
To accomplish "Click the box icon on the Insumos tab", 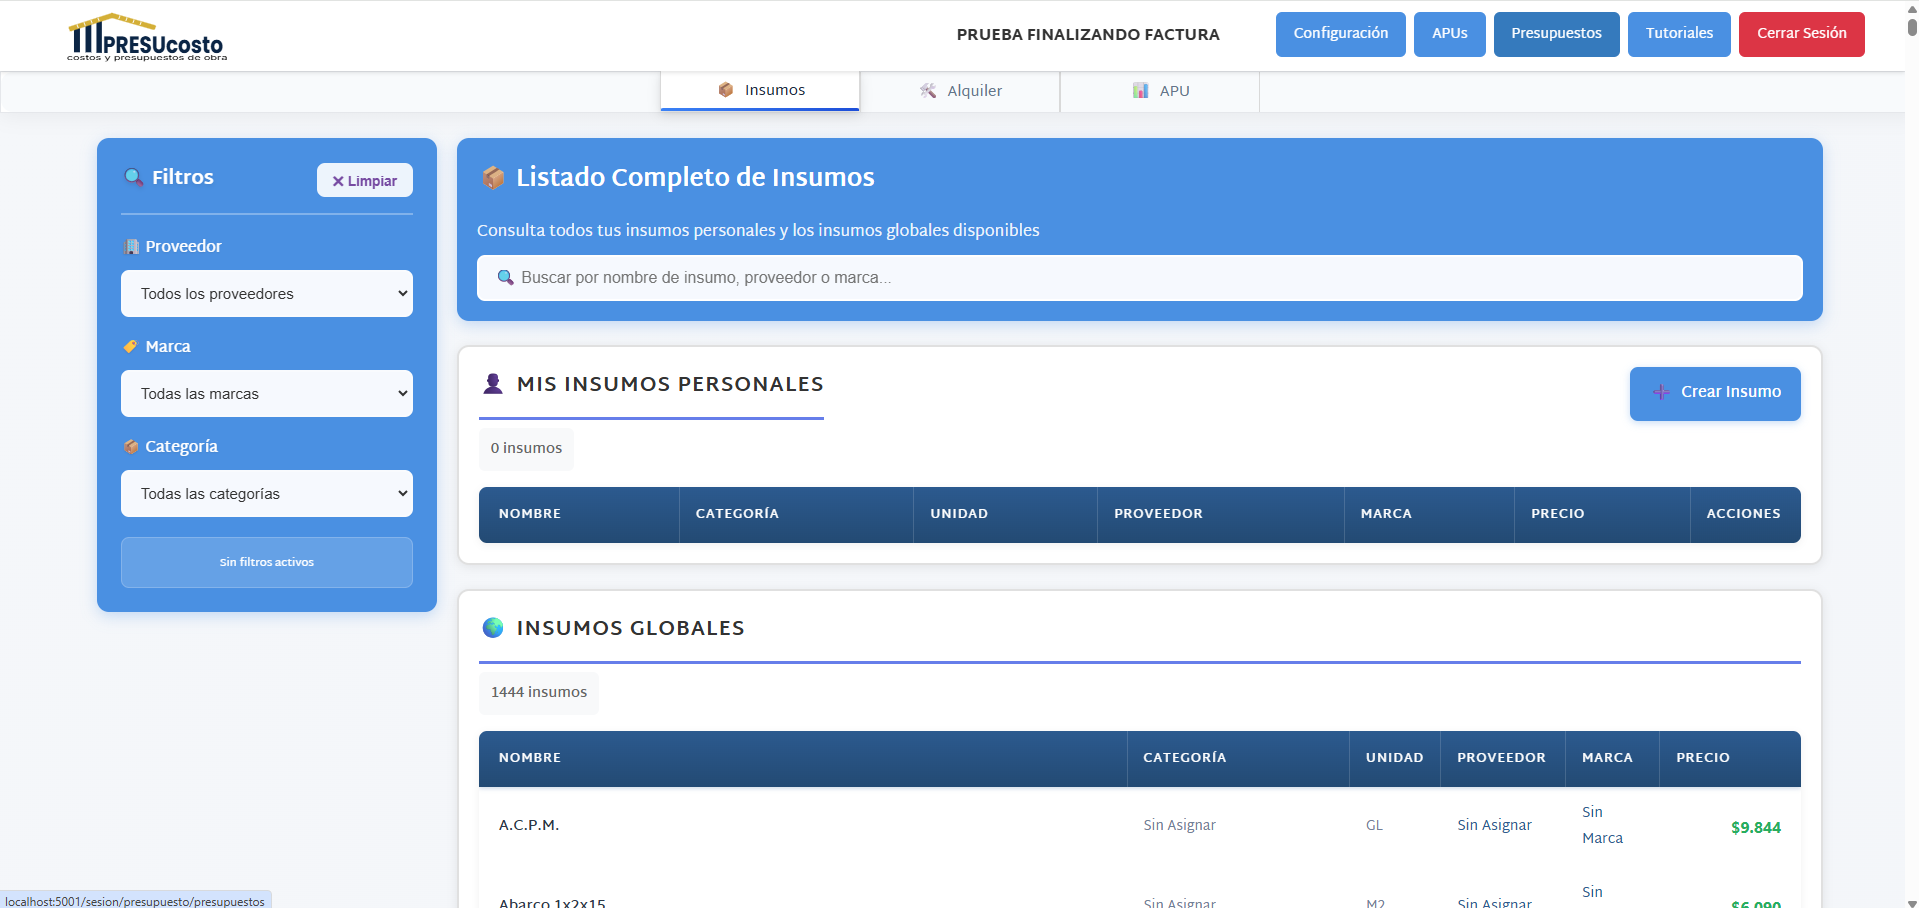I will pyautogui.click(x=725, y=89).
